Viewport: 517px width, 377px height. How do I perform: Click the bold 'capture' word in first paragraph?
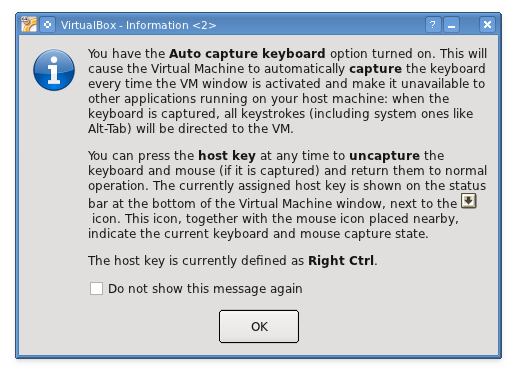pyautogui.click(x=376, y=69)
